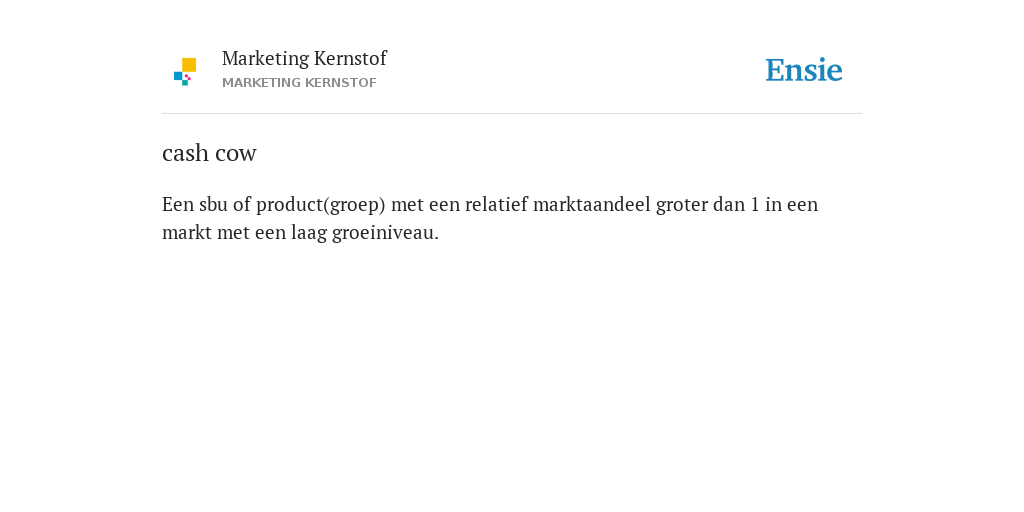1024x512 pixels.
Task: Click the word 'laag' in the second line
Action: 309,233
